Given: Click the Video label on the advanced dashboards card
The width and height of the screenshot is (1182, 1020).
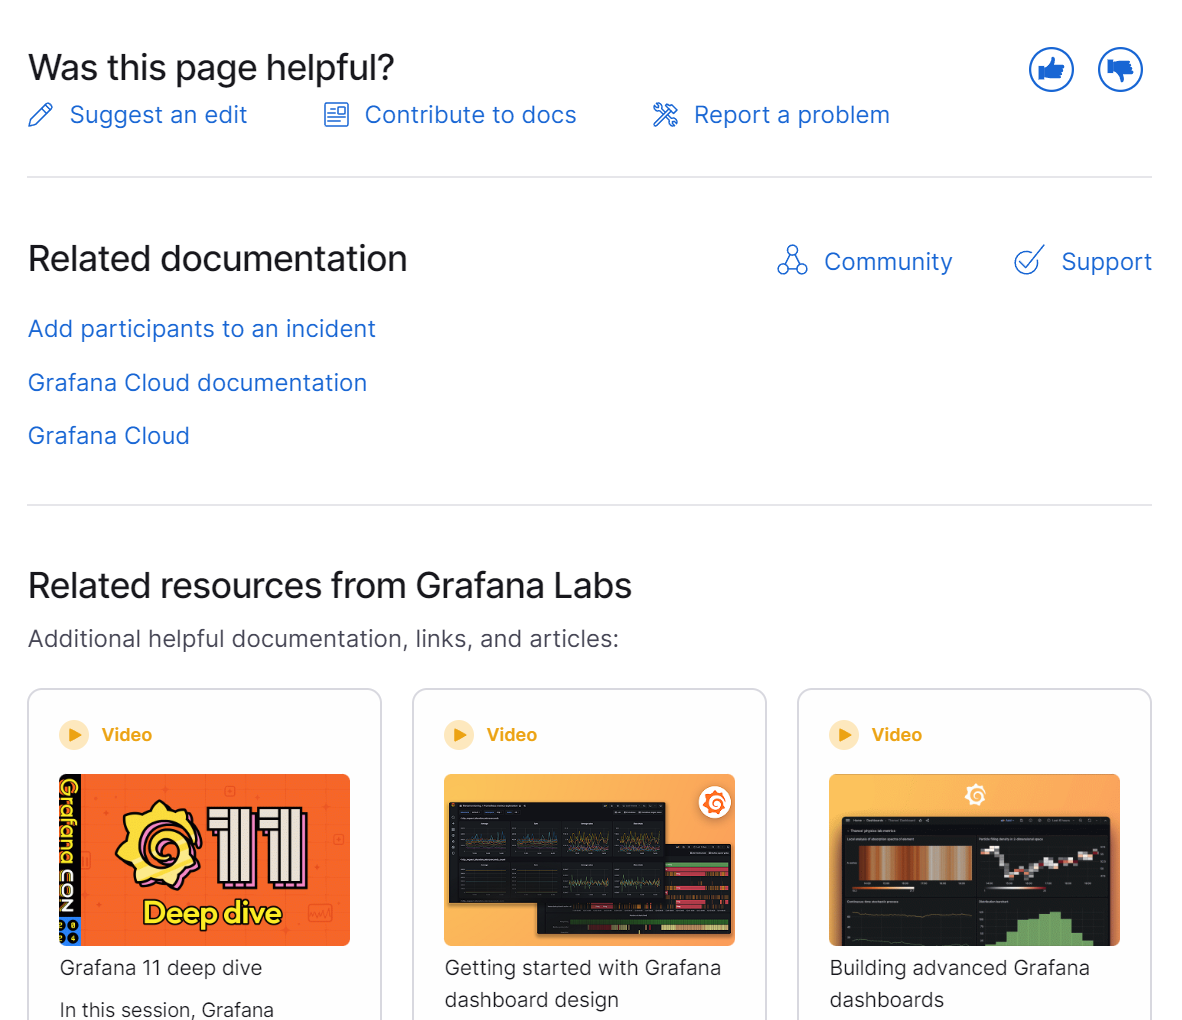Looking at the screenshot, I should pyautogui.click(x=897, y=734).
